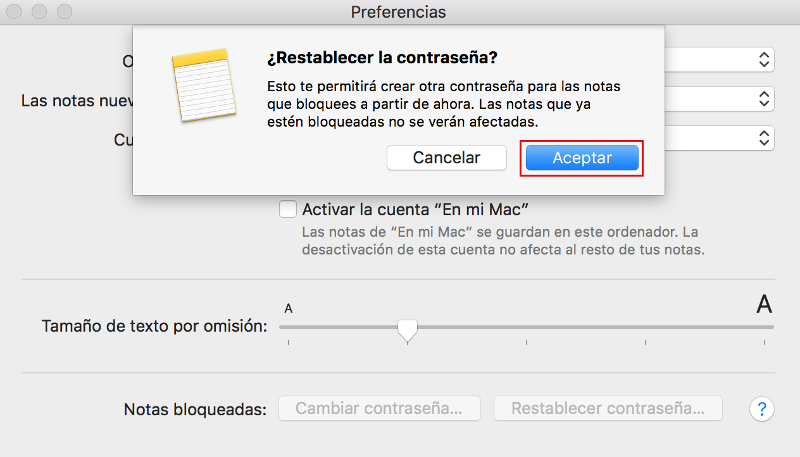Click the small A at the slider's left end

(288, 308)
